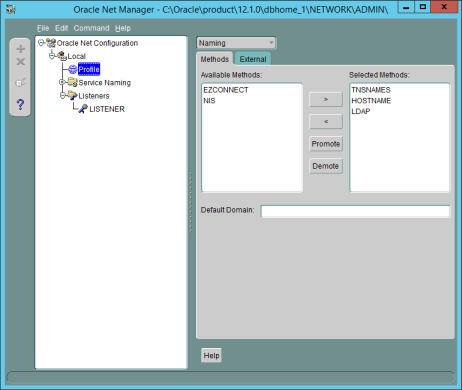The image size is (462, 390).
Task: Collapse the Listeners tree node
Action: coord(63,95)
